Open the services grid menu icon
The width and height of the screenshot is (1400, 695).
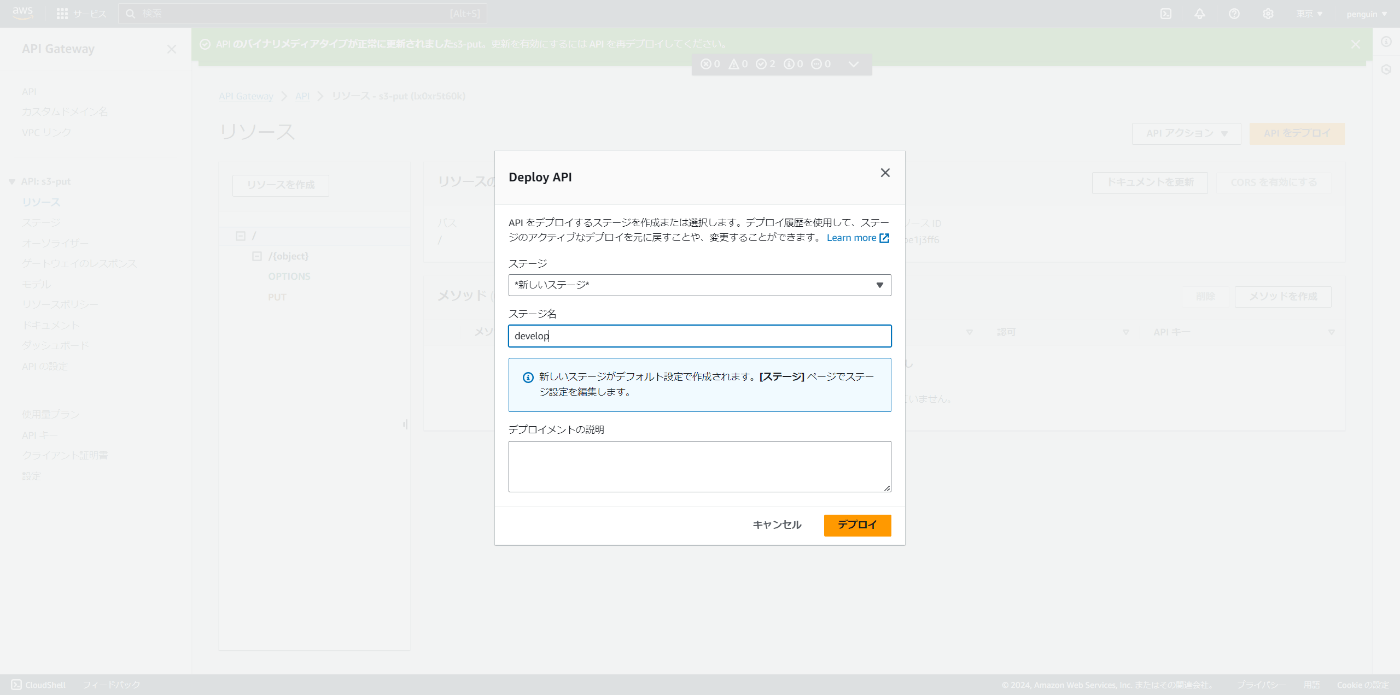pos(62,14)
